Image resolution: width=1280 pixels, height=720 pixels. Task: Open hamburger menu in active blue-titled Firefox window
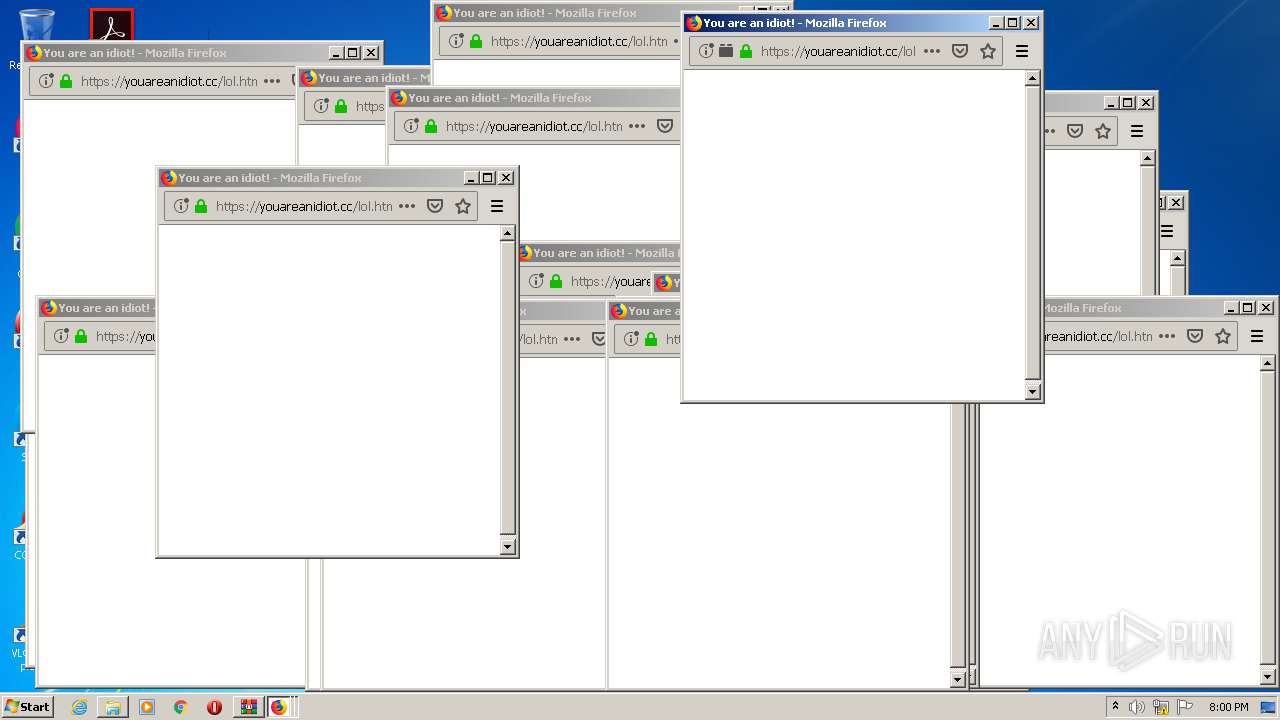(x=1021, y=51)
